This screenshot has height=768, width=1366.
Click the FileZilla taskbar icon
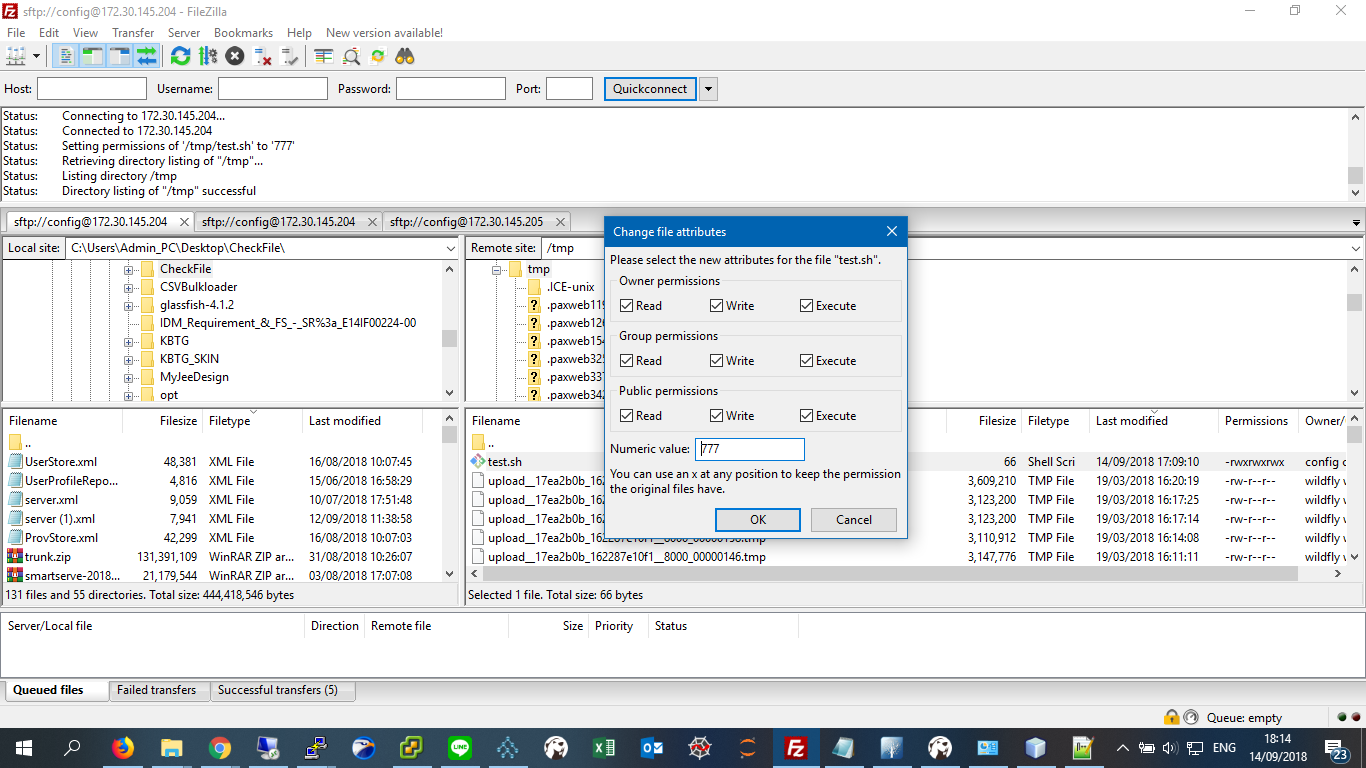[x=796, y=748]
